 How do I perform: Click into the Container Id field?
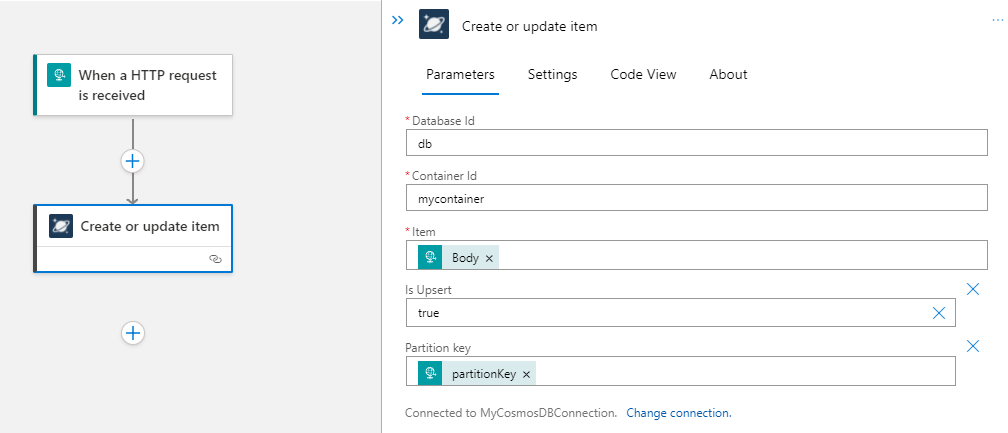697,198
